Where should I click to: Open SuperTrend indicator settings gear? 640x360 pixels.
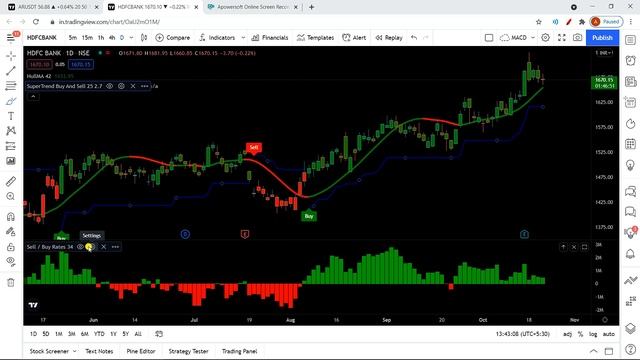[121, 86]
